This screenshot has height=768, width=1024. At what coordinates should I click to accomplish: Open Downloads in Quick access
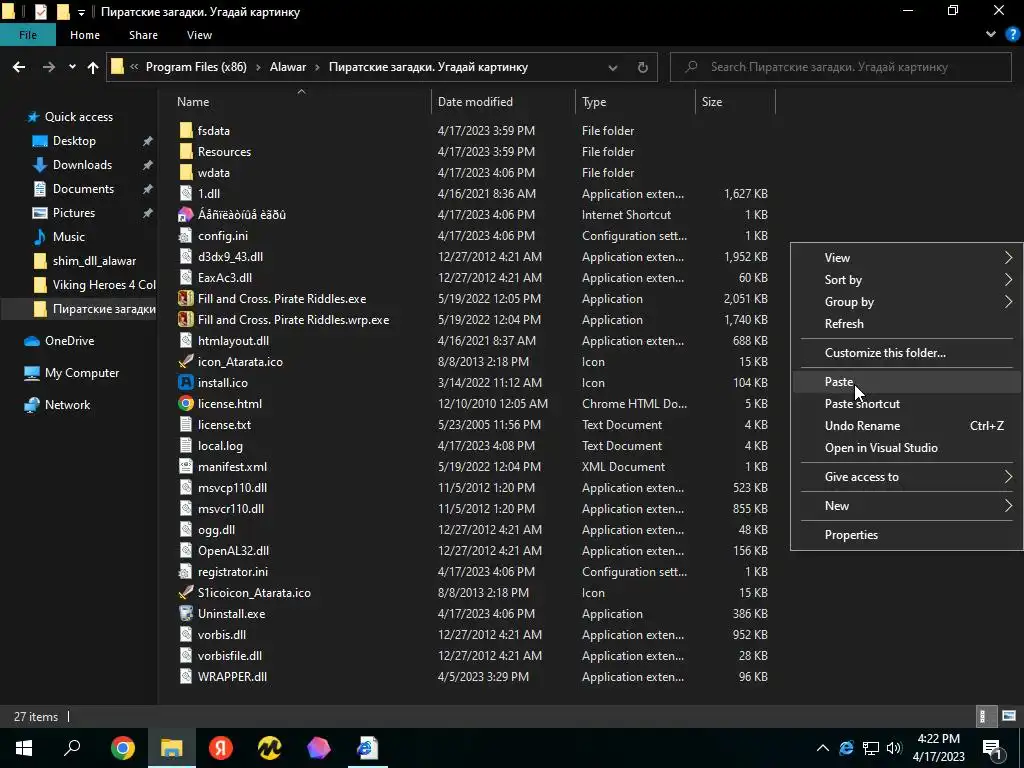pyautogui.click(x=82, y=165)
